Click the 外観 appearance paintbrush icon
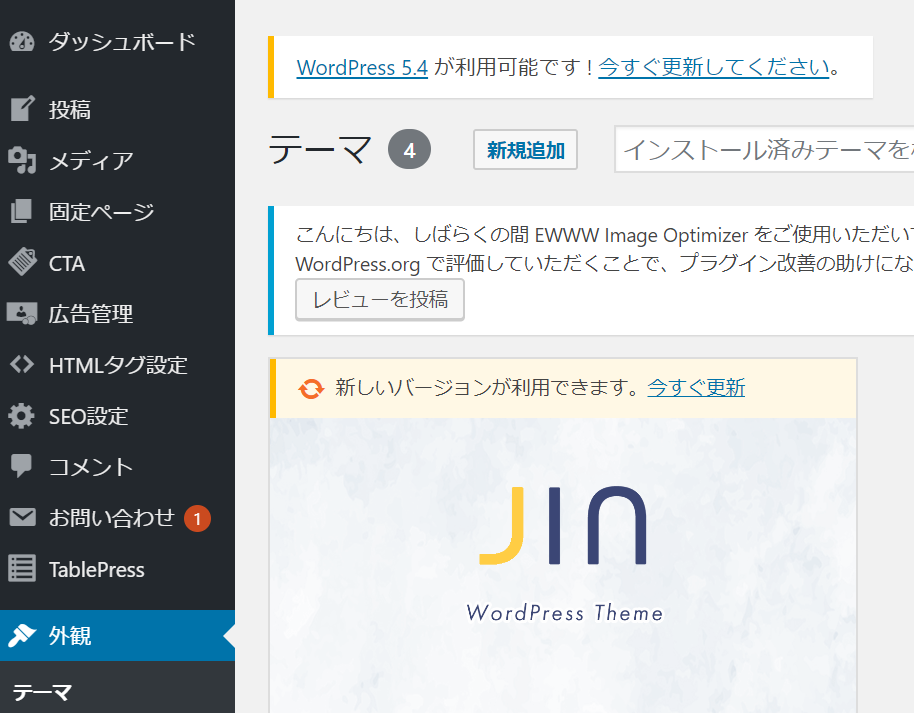The width and height of the screenshot is (914, 713). pyautogui.click(x=22, y=635)
